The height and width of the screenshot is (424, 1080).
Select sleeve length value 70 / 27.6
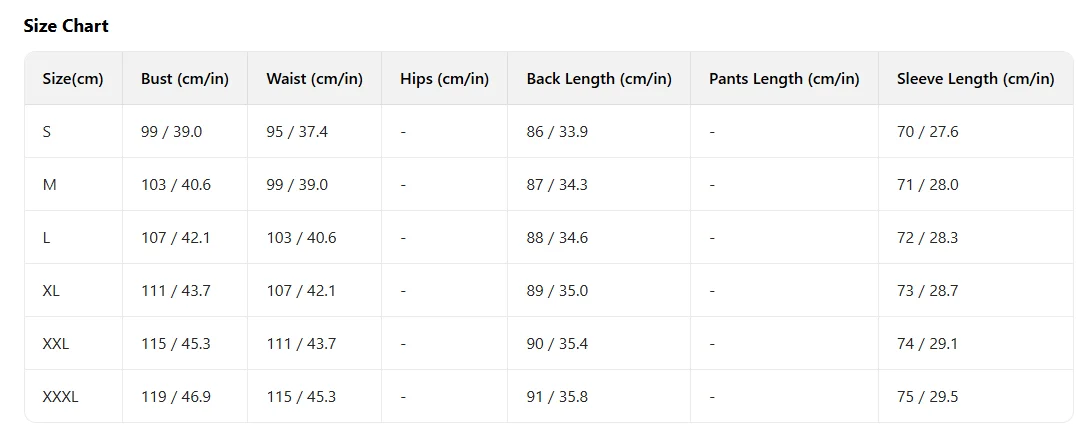[927, 132]
